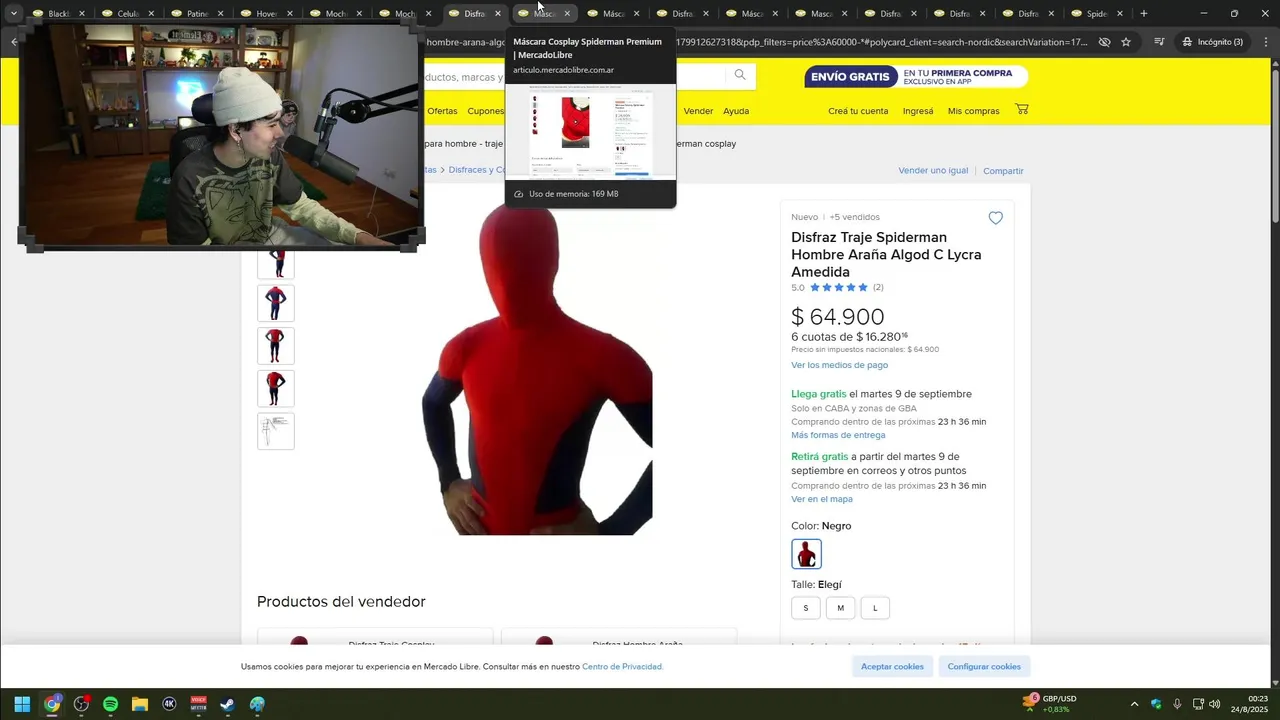Image resolution: width=1280 pixels, height=720 pixels.
Task: Select size M
Action: [840, 608]
